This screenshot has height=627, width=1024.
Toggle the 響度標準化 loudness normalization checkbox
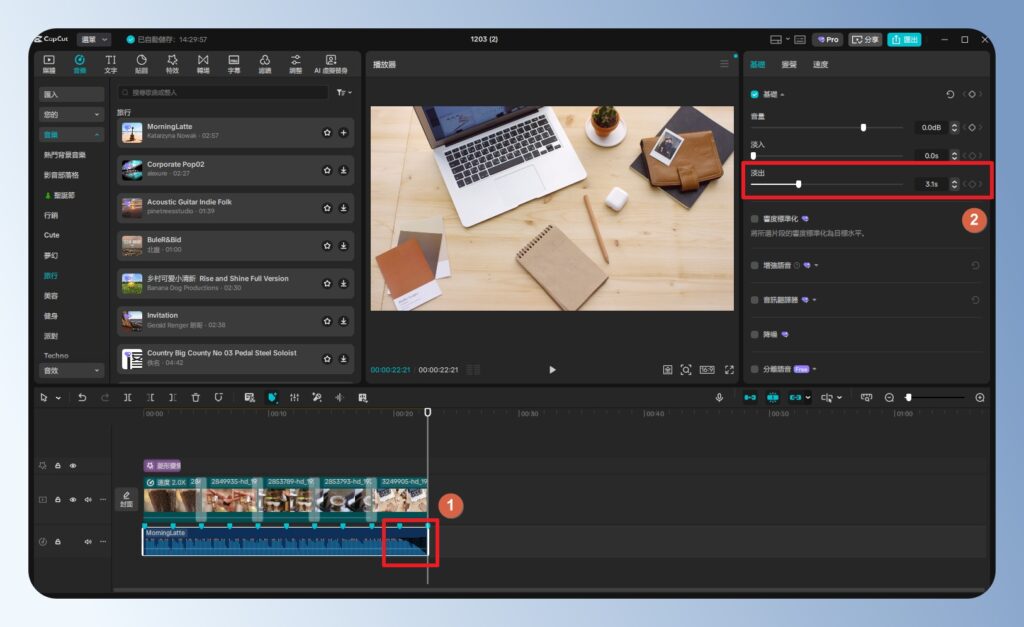[755, 218]
